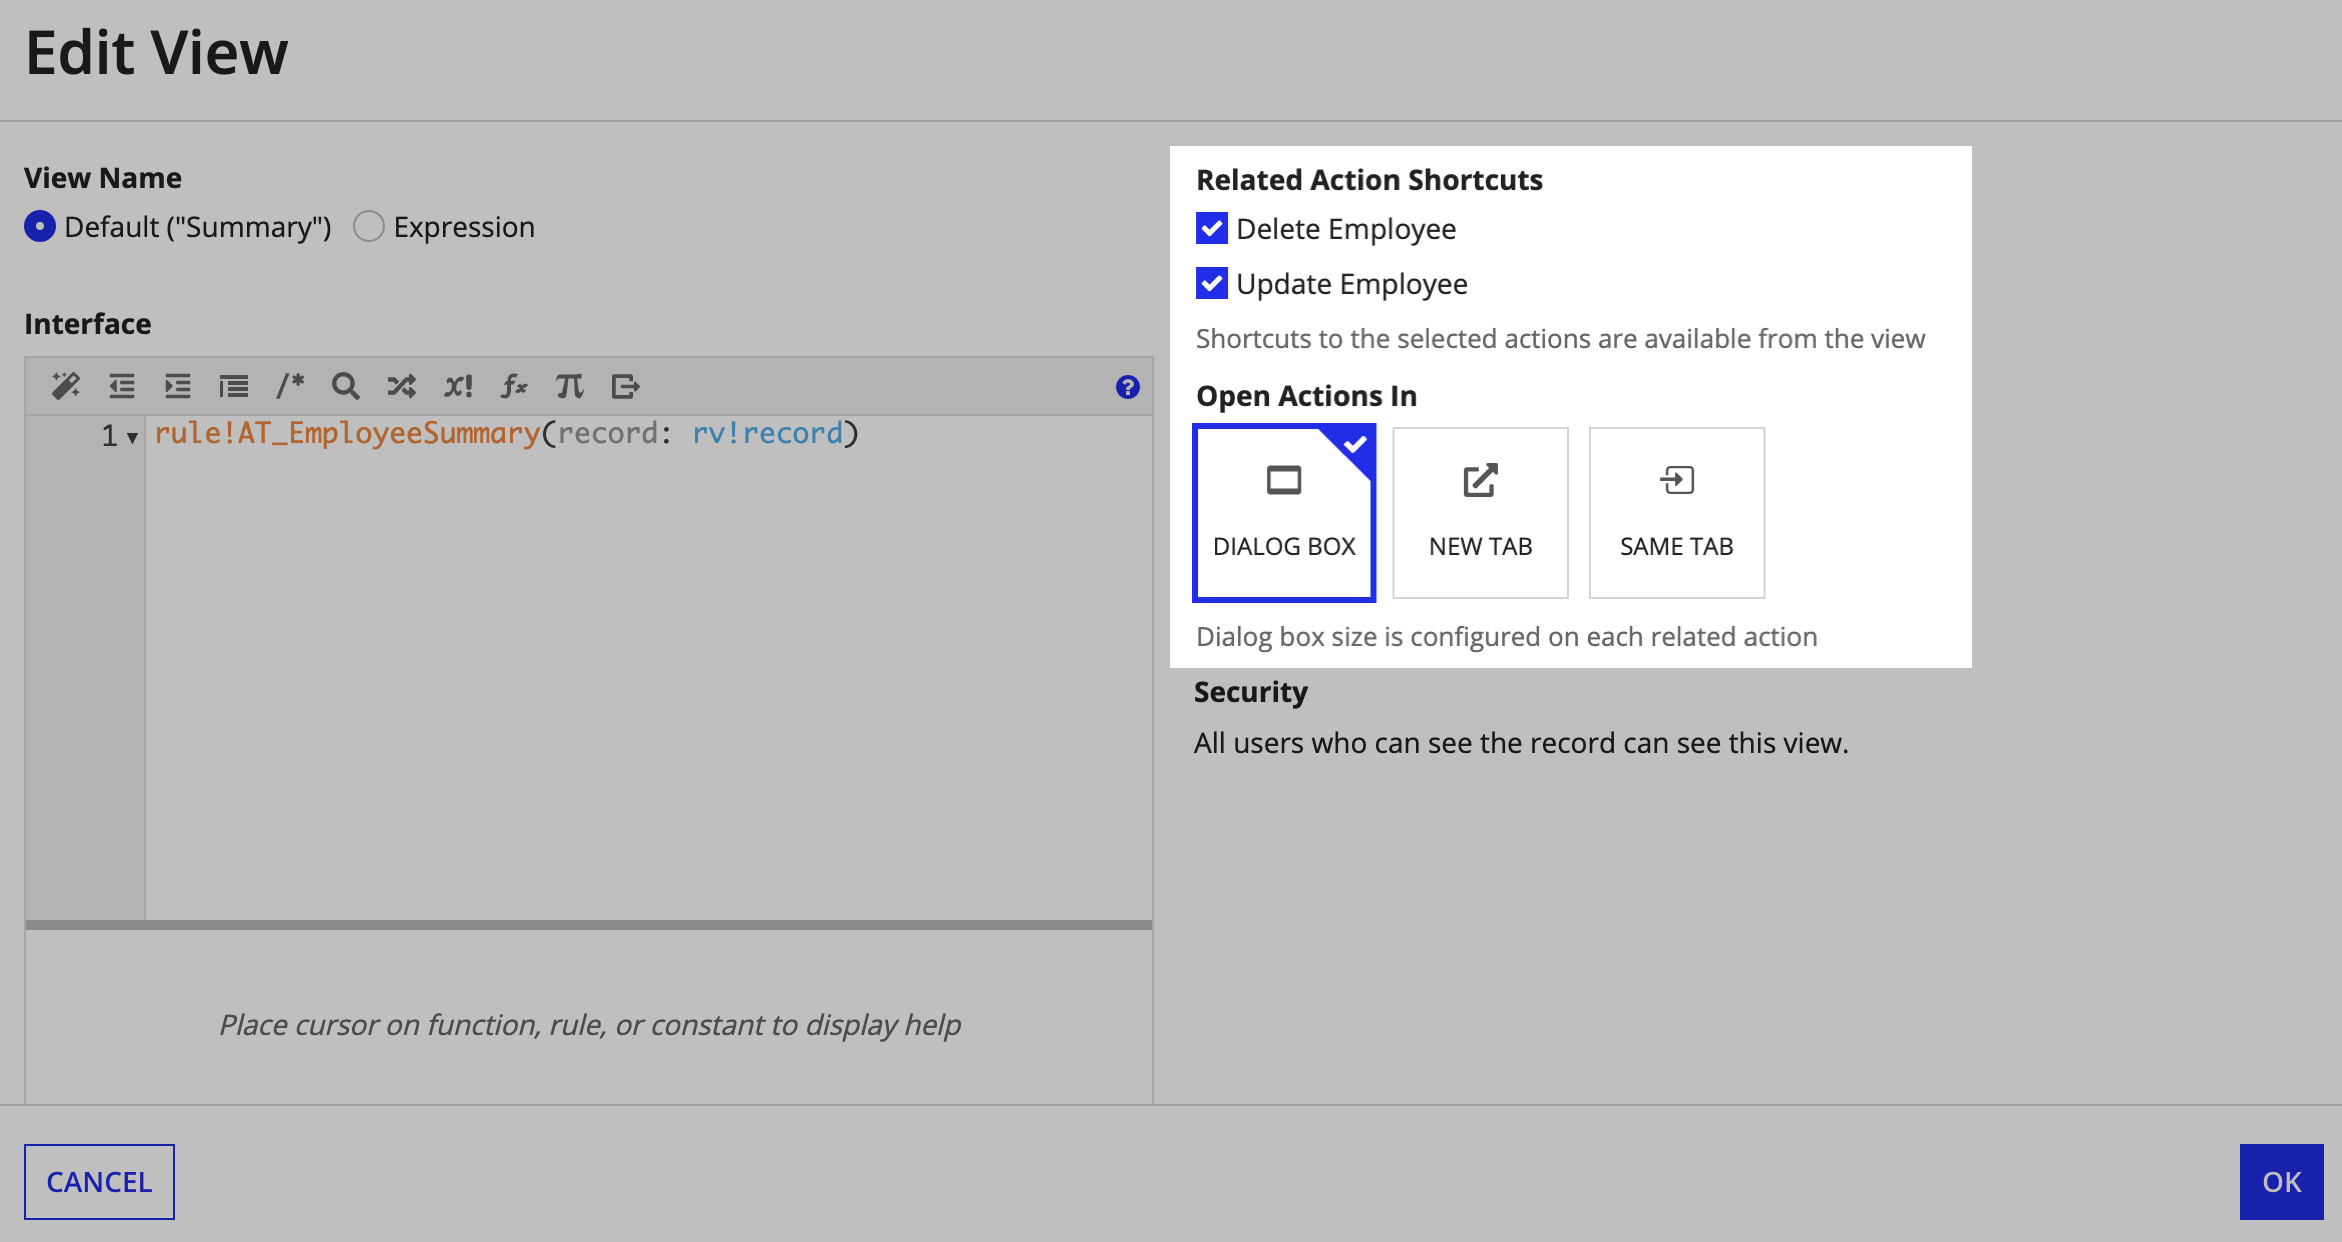
Task: Click the CANCEL button
Action: point(99,1182)
